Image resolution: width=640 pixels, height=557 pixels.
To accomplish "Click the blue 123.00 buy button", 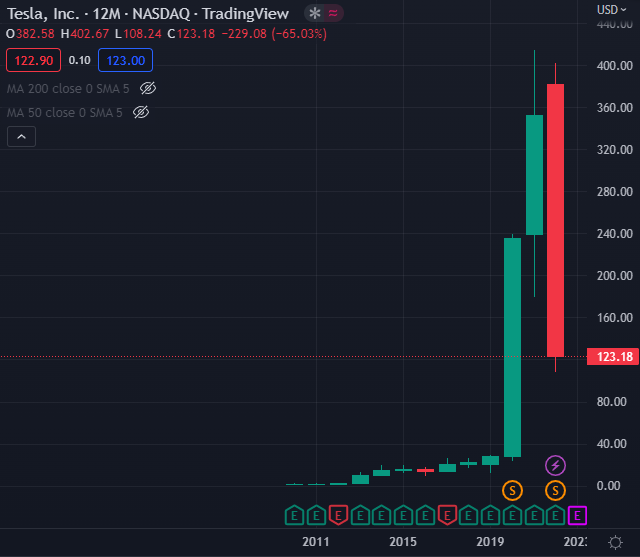I will pos(125,60).
